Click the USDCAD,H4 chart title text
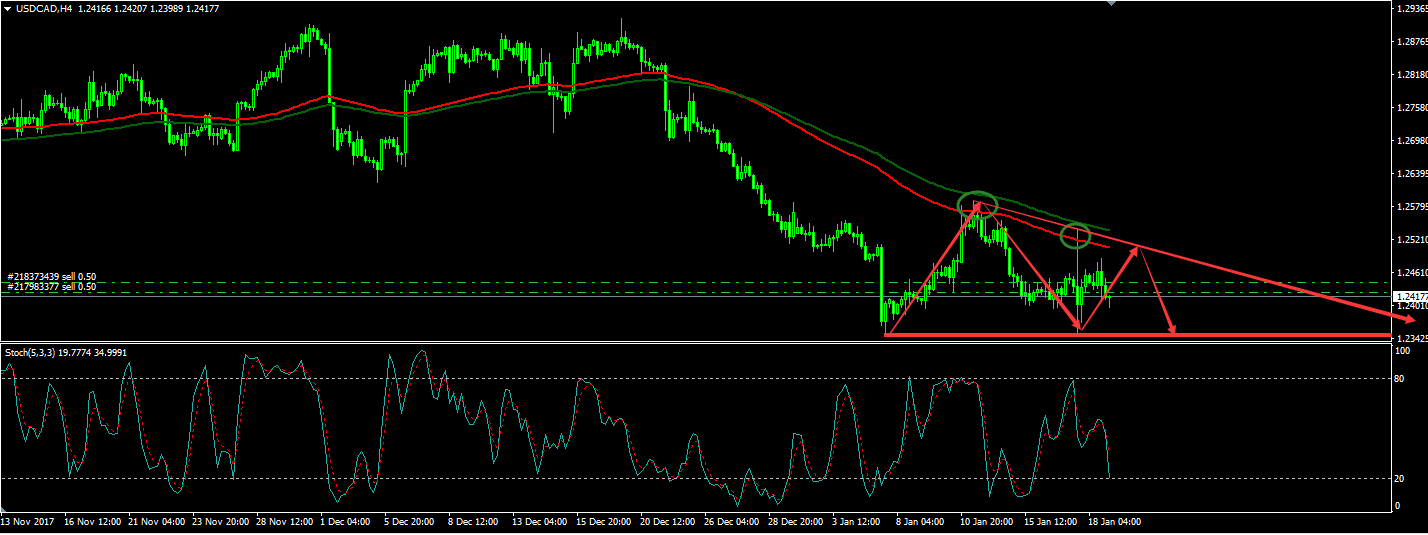This screenshot has width=1428, height=535. (x=45, y=8)
